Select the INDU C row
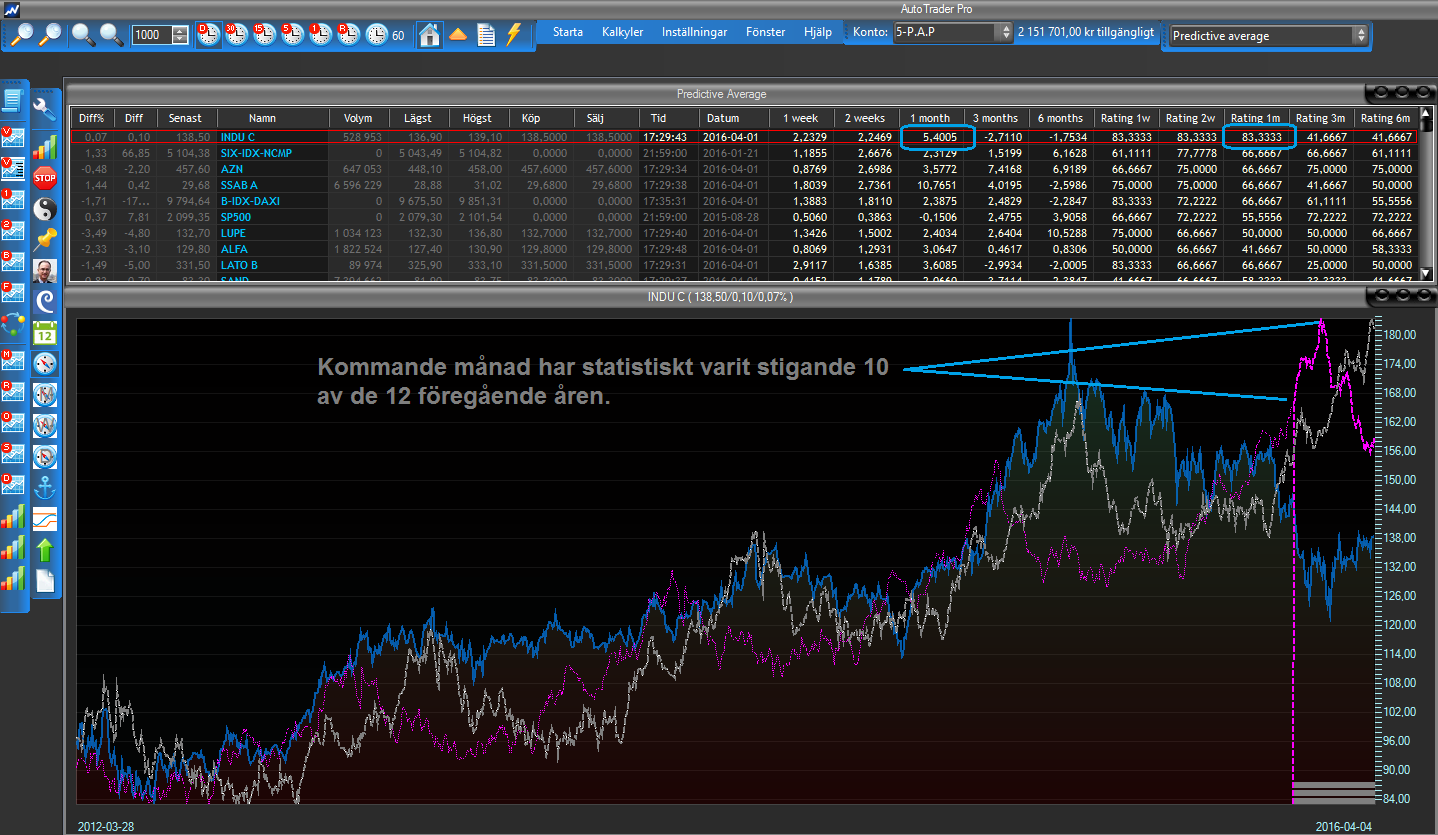1438x835 pixels. tap(744, 137)
